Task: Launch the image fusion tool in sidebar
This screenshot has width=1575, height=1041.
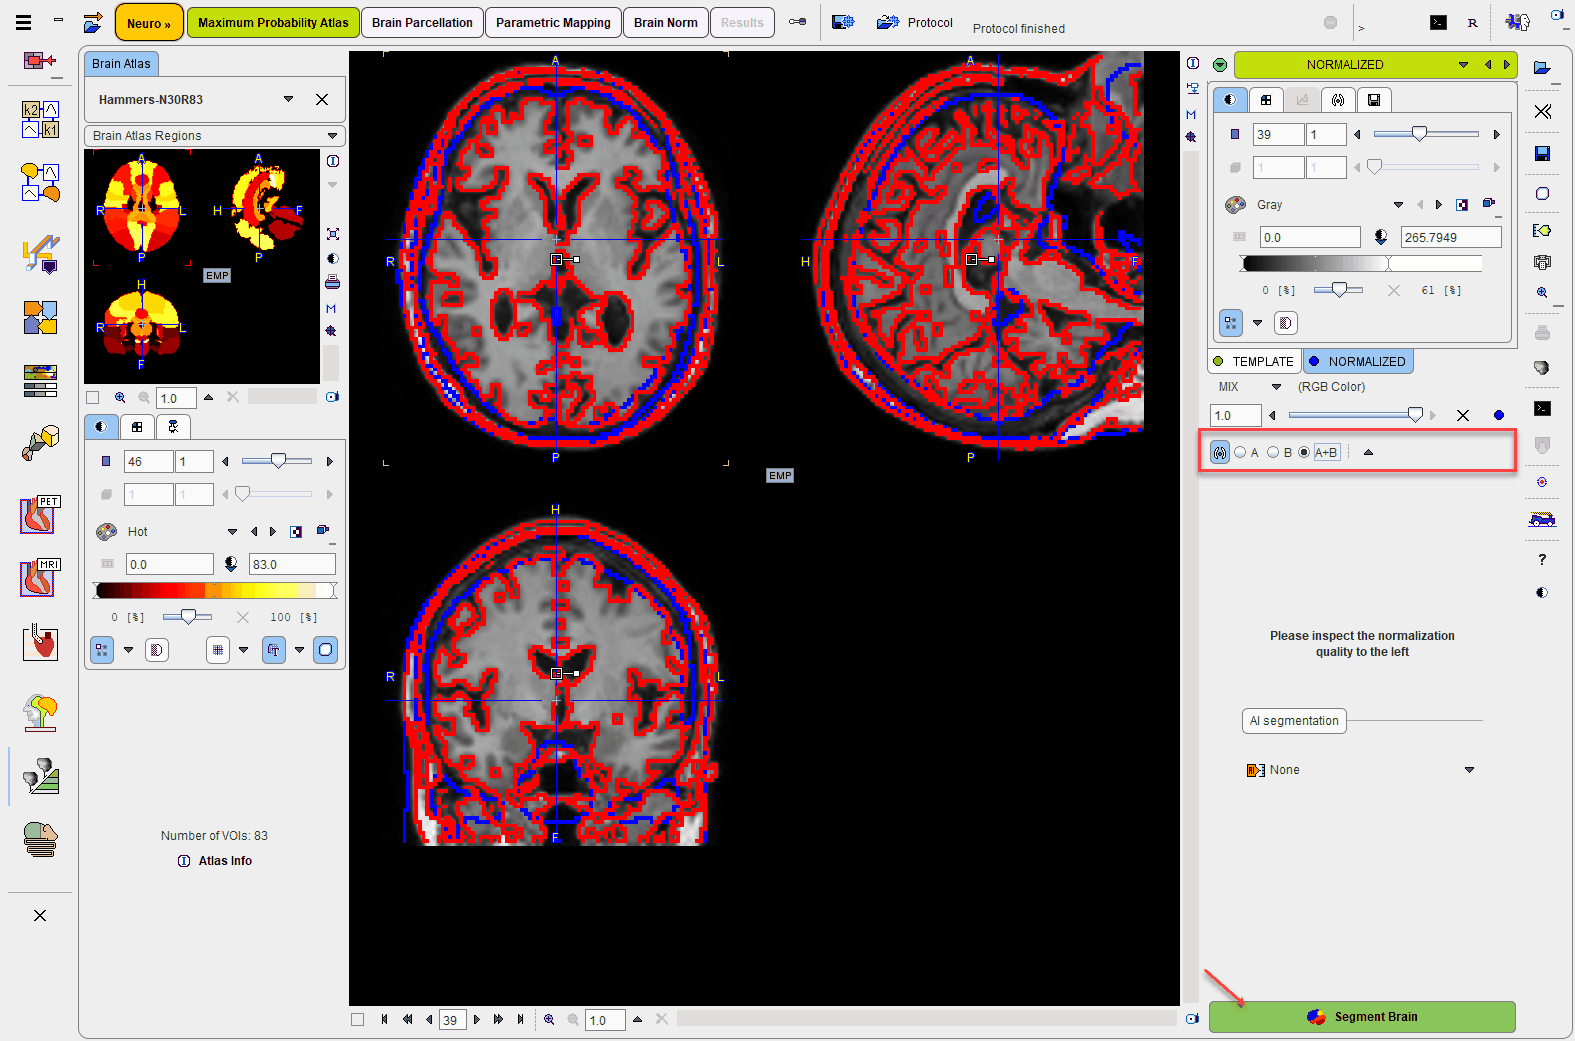Action: [x=40, y=318]
